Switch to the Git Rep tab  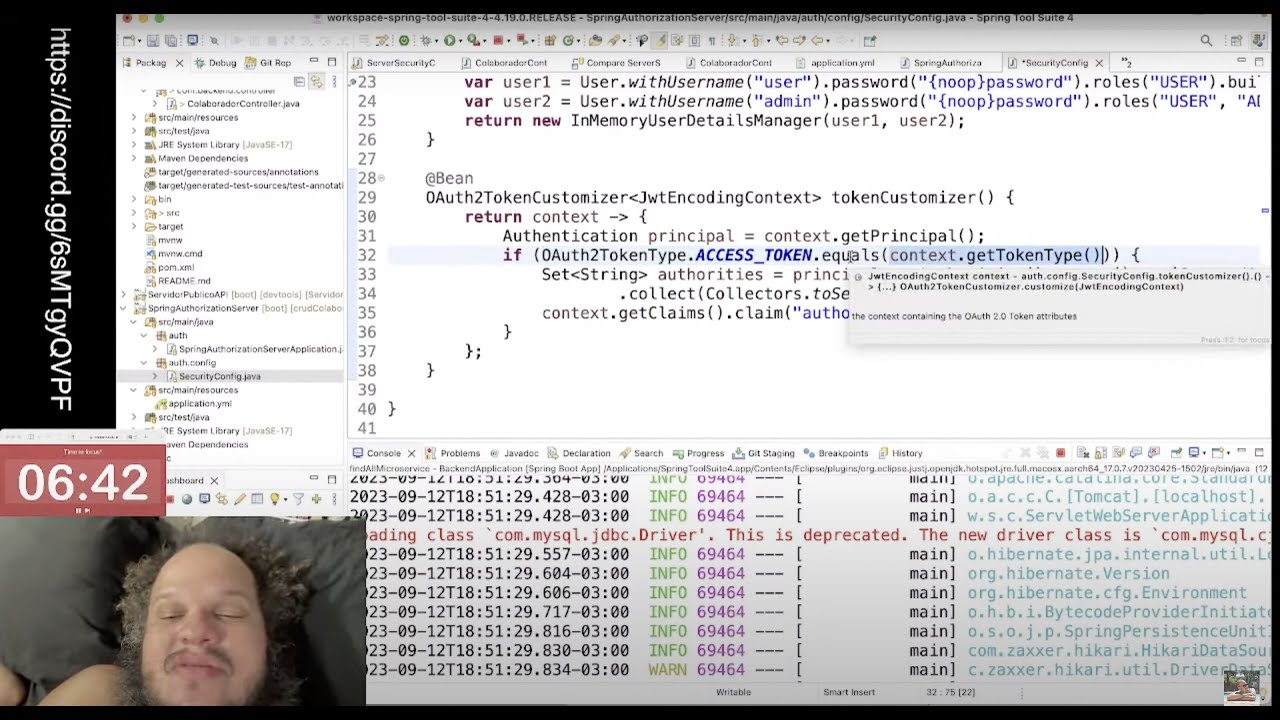click(x=267, y=63)
